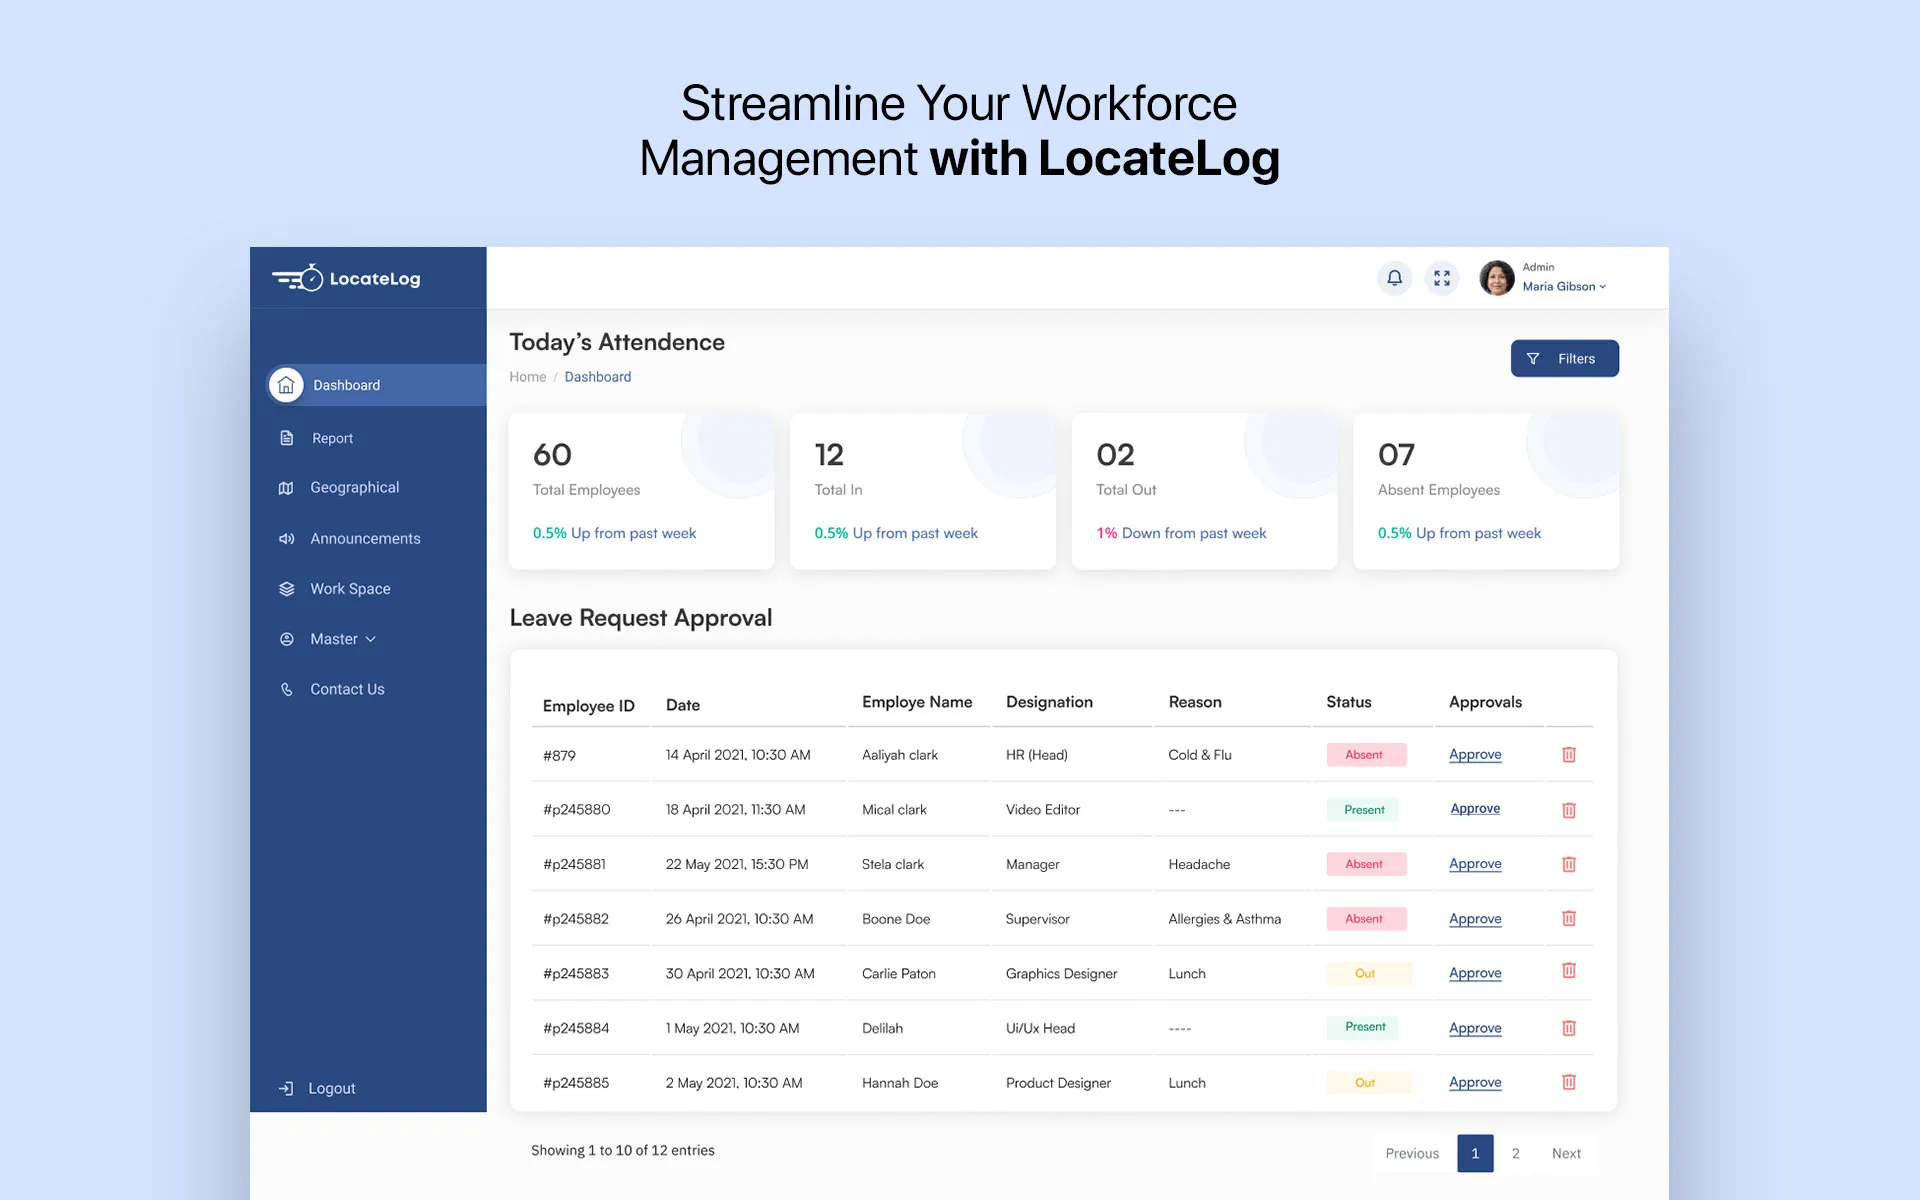The width and height of the screenshot is (1920, 1200).
Task: Approve Boone Doe's leave request
Action: pos(1475,918)
